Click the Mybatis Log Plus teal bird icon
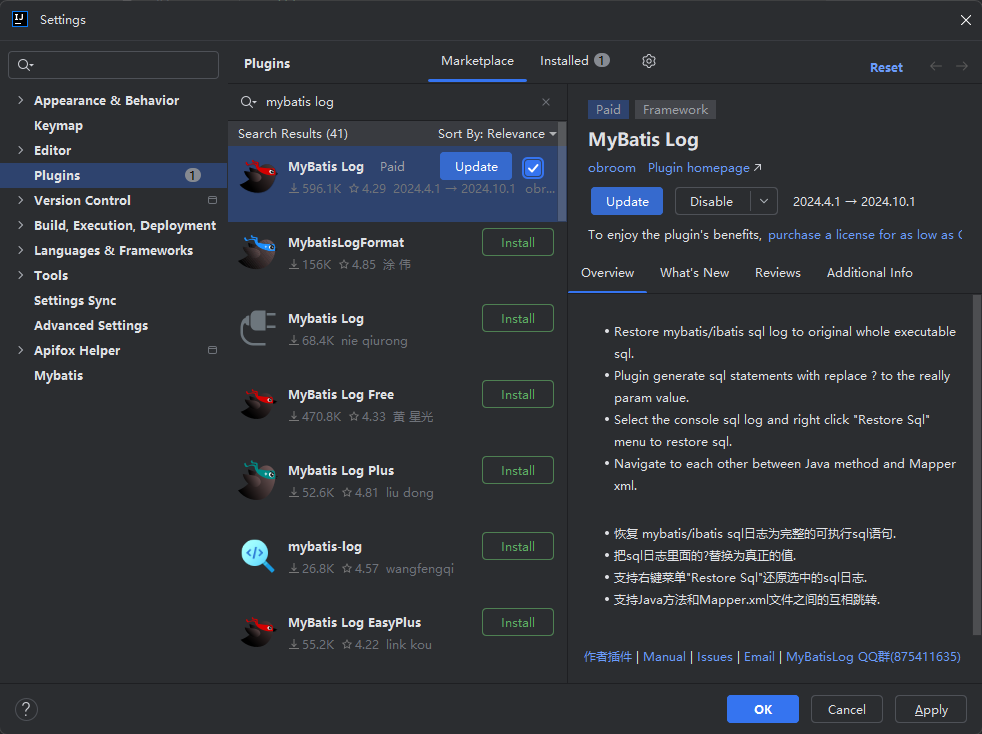The image size is (982, 734). click(x=258, y=481)
